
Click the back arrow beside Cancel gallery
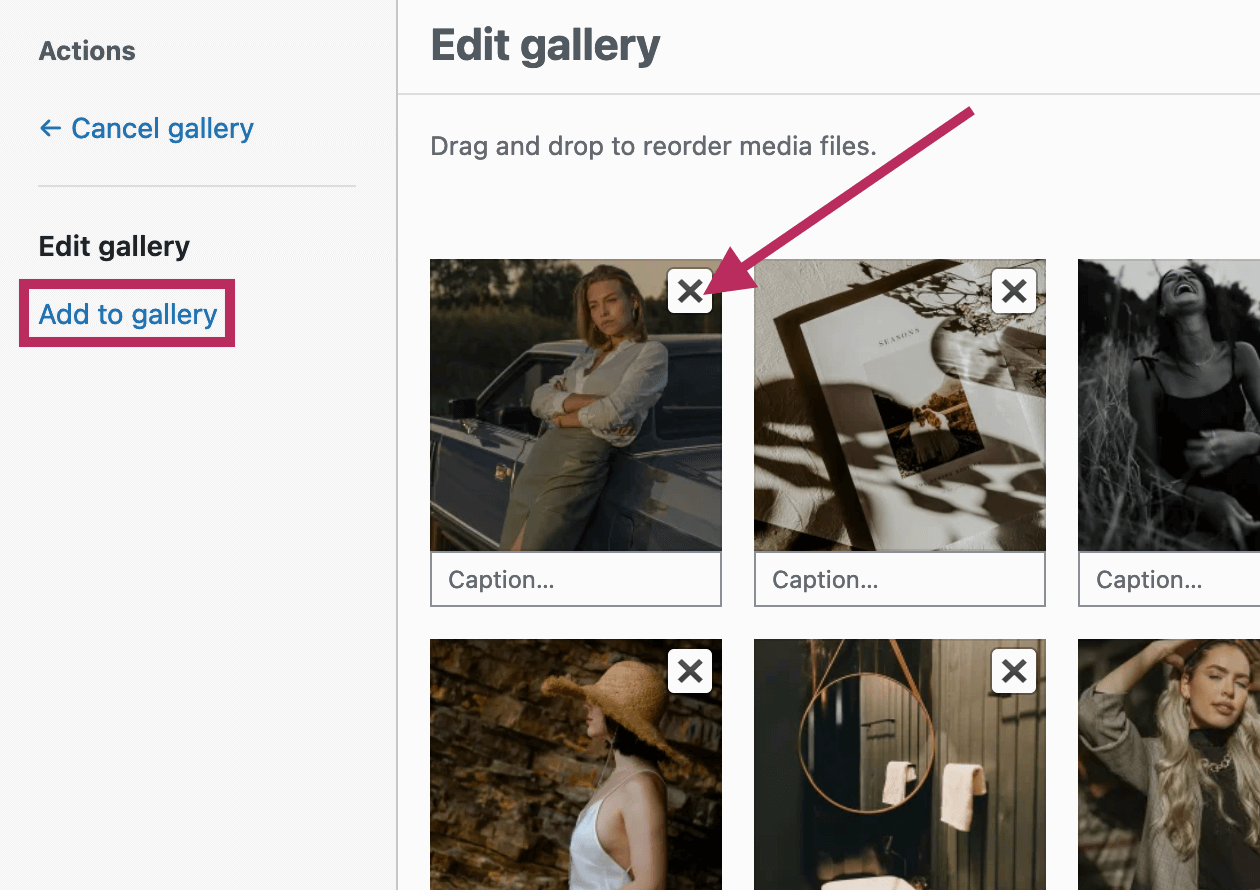click(x=50, y=129)
